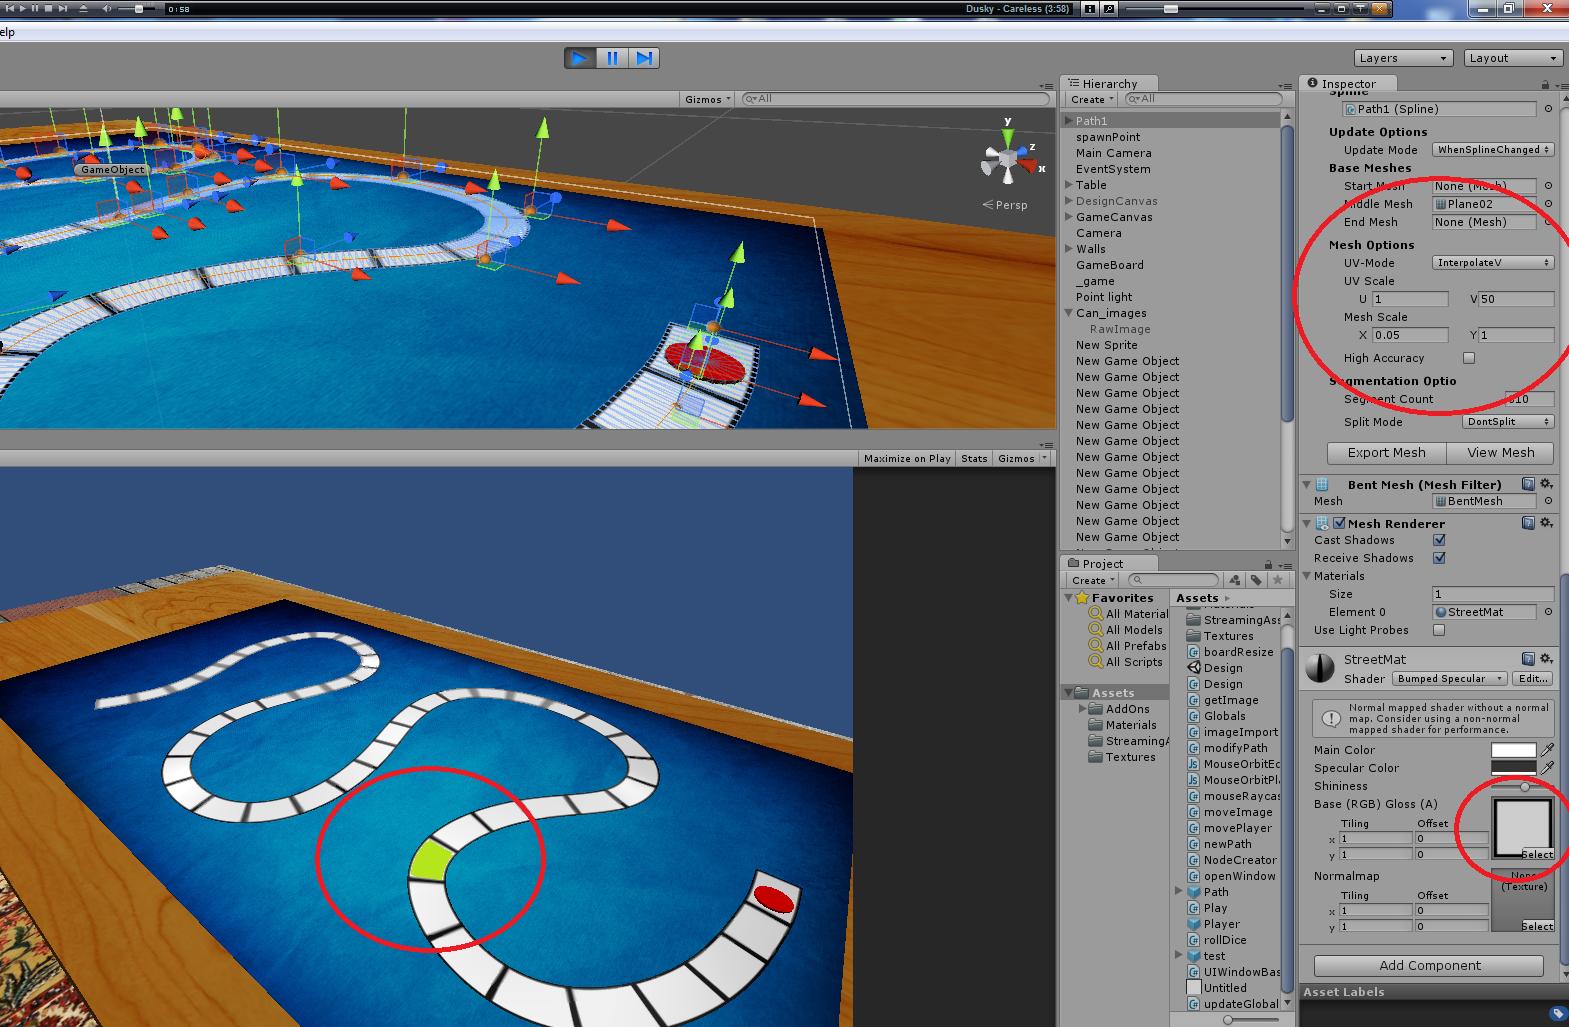Screen dimensions: 1569x1027
Task: Collapse the Materials foldout
Action: pos(1307,576)
